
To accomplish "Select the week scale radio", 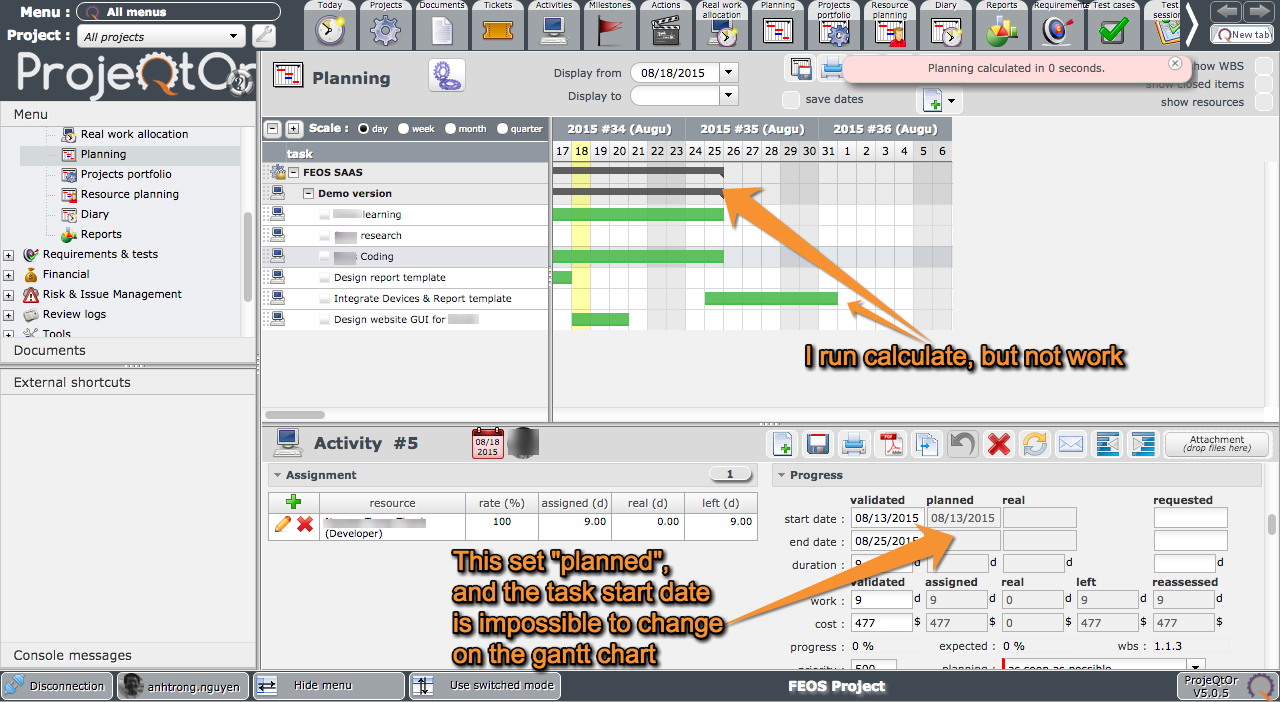I will coord(403,128).
